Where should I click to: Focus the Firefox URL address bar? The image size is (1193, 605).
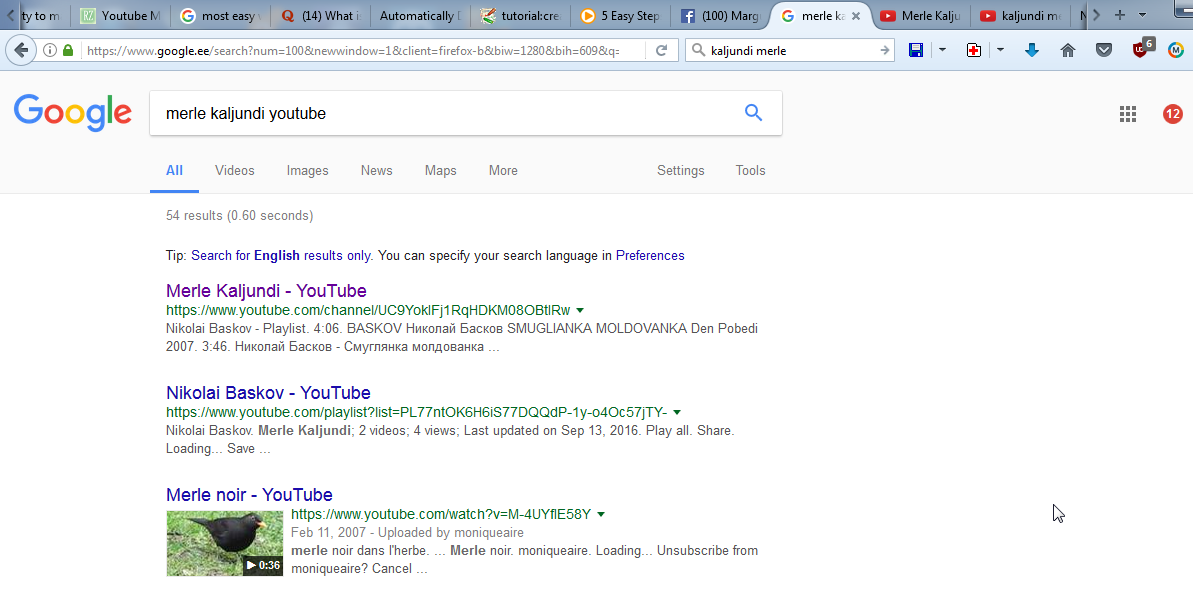click(x=352, y=50)
